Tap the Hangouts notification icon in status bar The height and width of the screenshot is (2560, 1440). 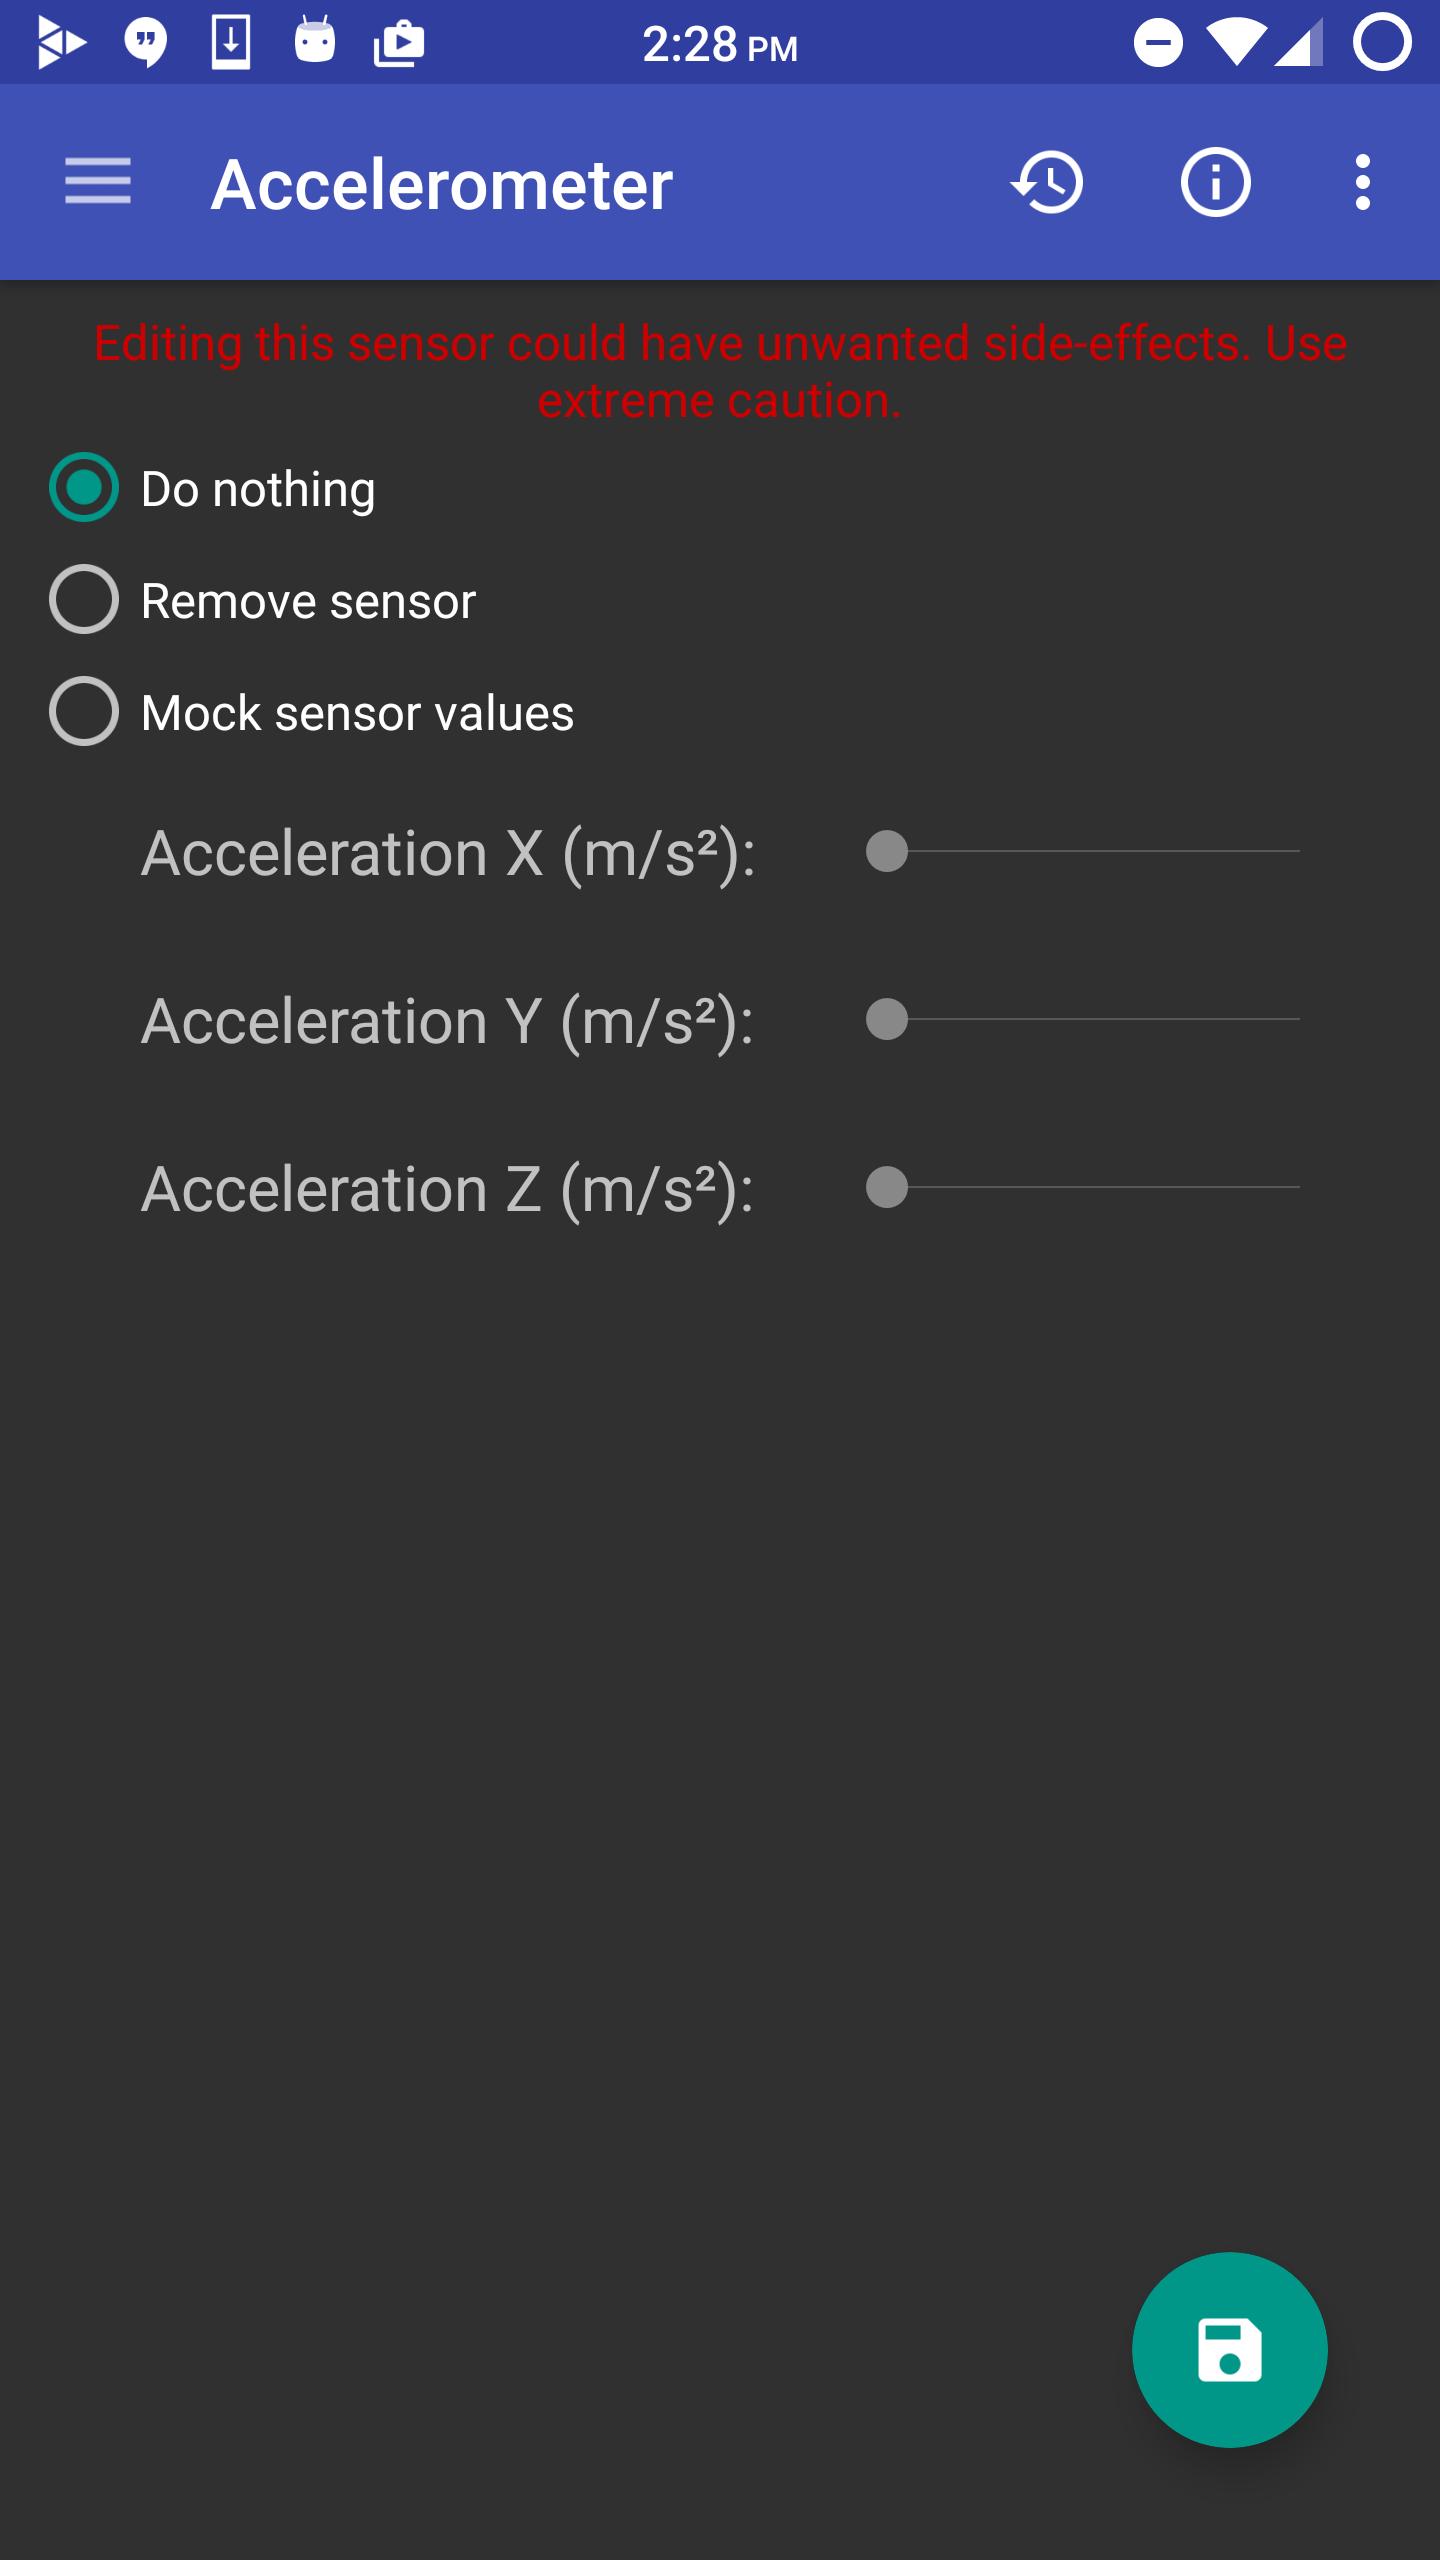coord(146,43)
